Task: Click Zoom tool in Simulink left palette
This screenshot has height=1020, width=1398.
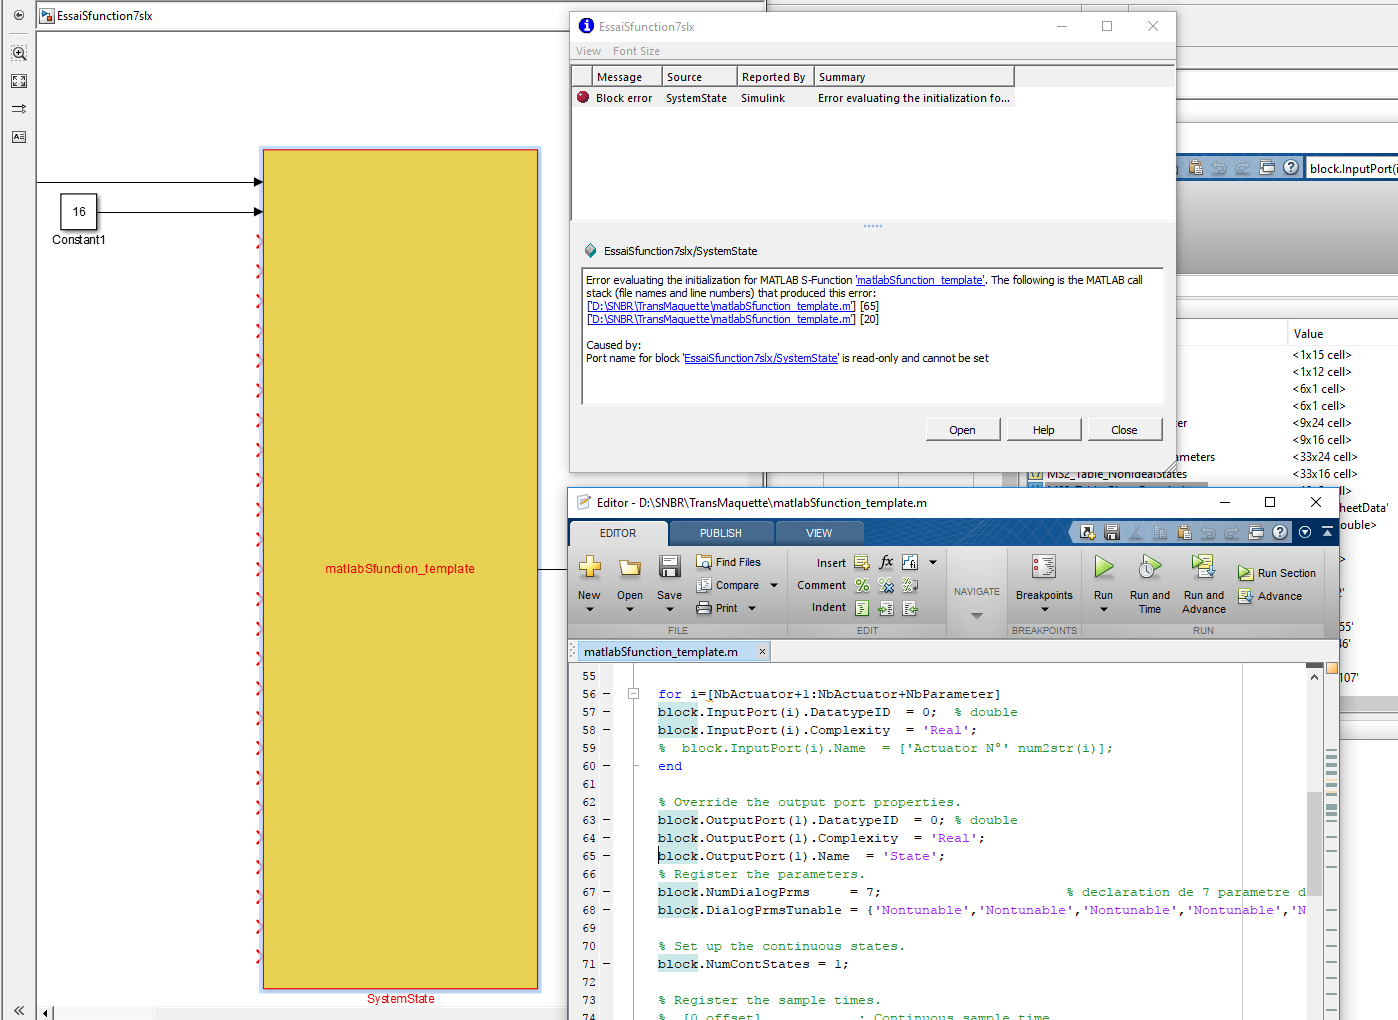Action: click(x=19, y=53)
